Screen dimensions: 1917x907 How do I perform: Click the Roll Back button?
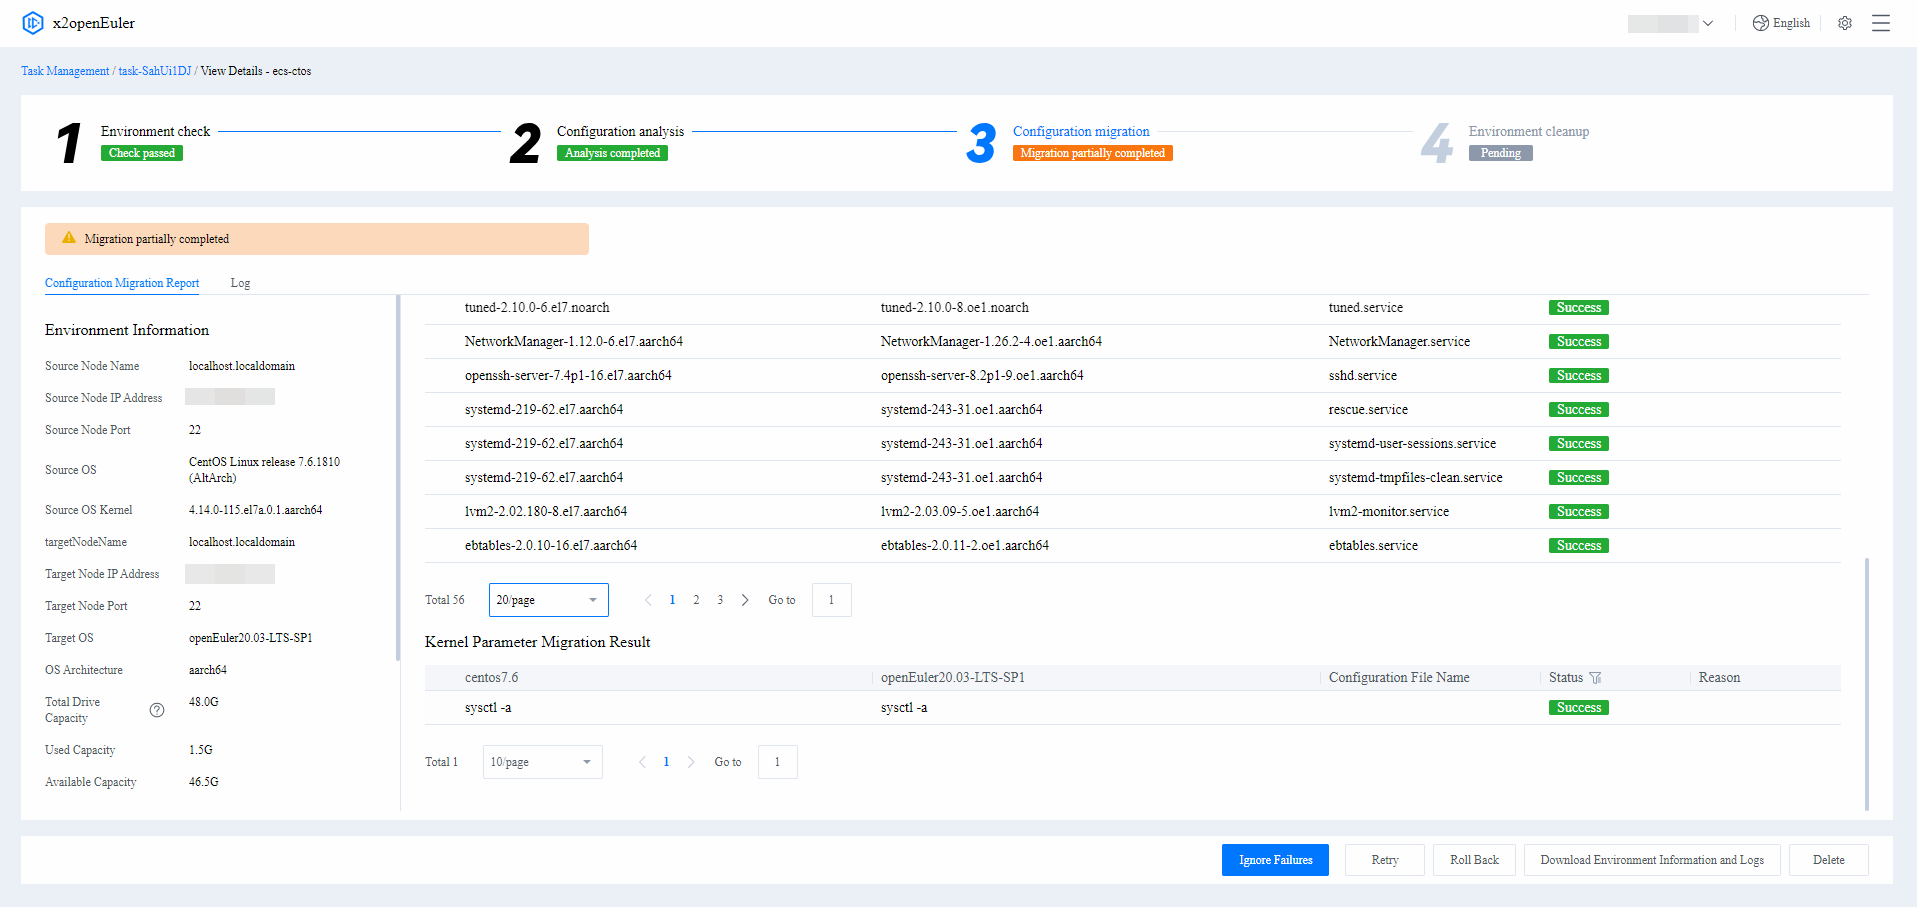pos(1474,860)
